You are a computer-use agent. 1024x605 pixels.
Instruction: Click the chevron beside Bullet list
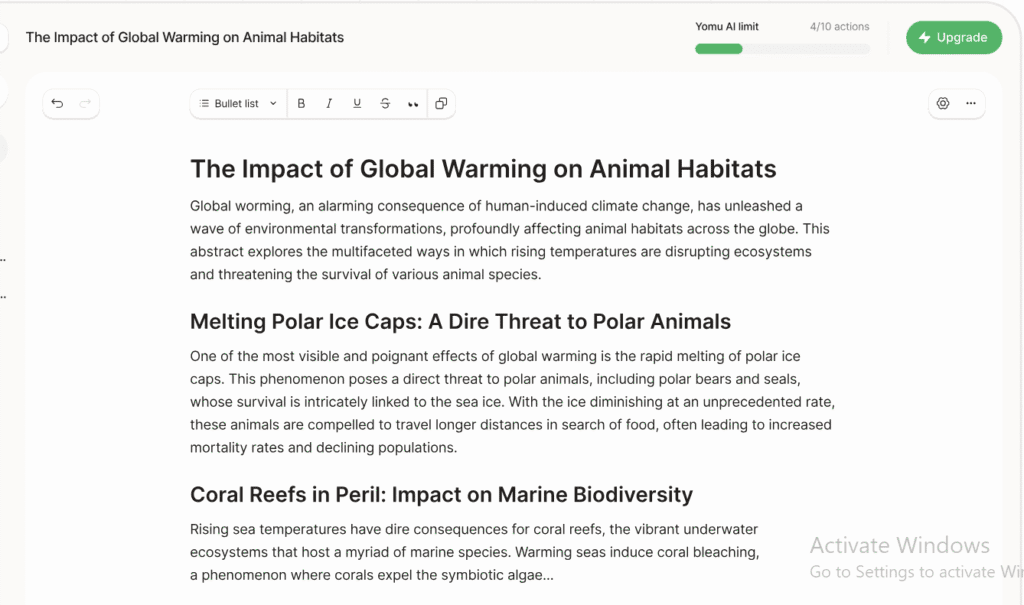point(273,103)
